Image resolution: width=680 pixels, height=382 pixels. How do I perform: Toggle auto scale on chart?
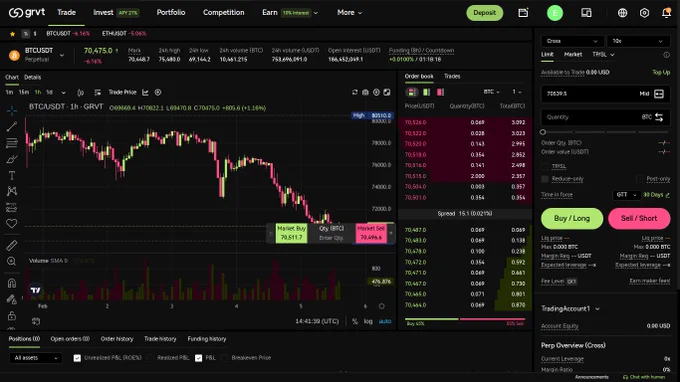(385, 321)
